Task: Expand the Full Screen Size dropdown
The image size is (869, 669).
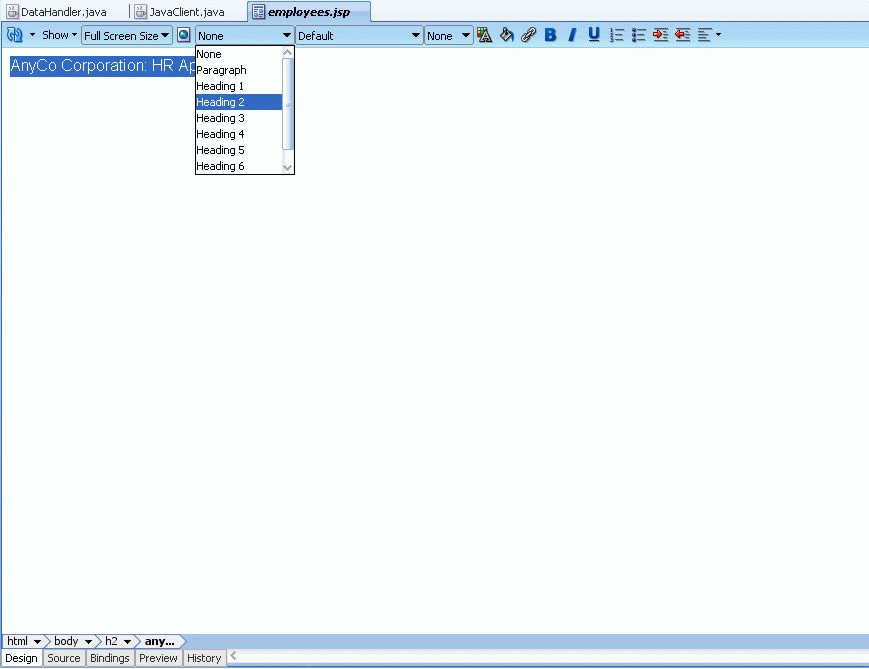Action: coord(126,35)
